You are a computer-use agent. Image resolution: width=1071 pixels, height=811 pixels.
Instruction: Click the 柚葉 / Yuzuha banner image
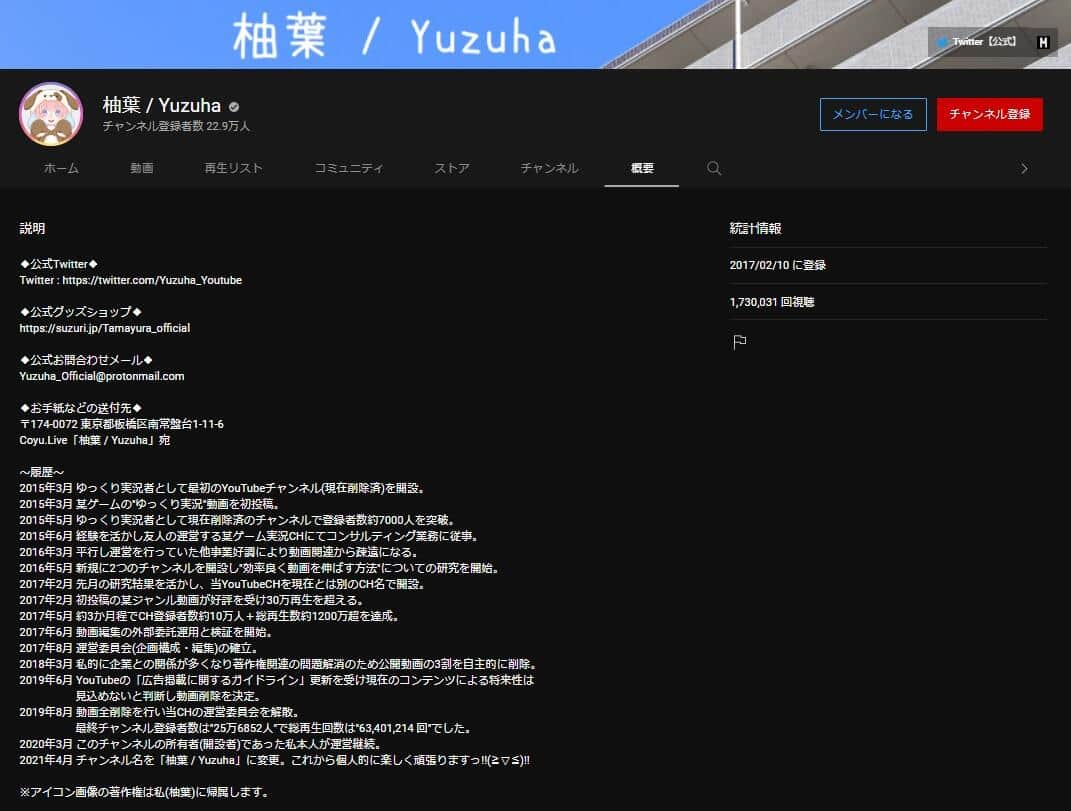click(400, 34)
